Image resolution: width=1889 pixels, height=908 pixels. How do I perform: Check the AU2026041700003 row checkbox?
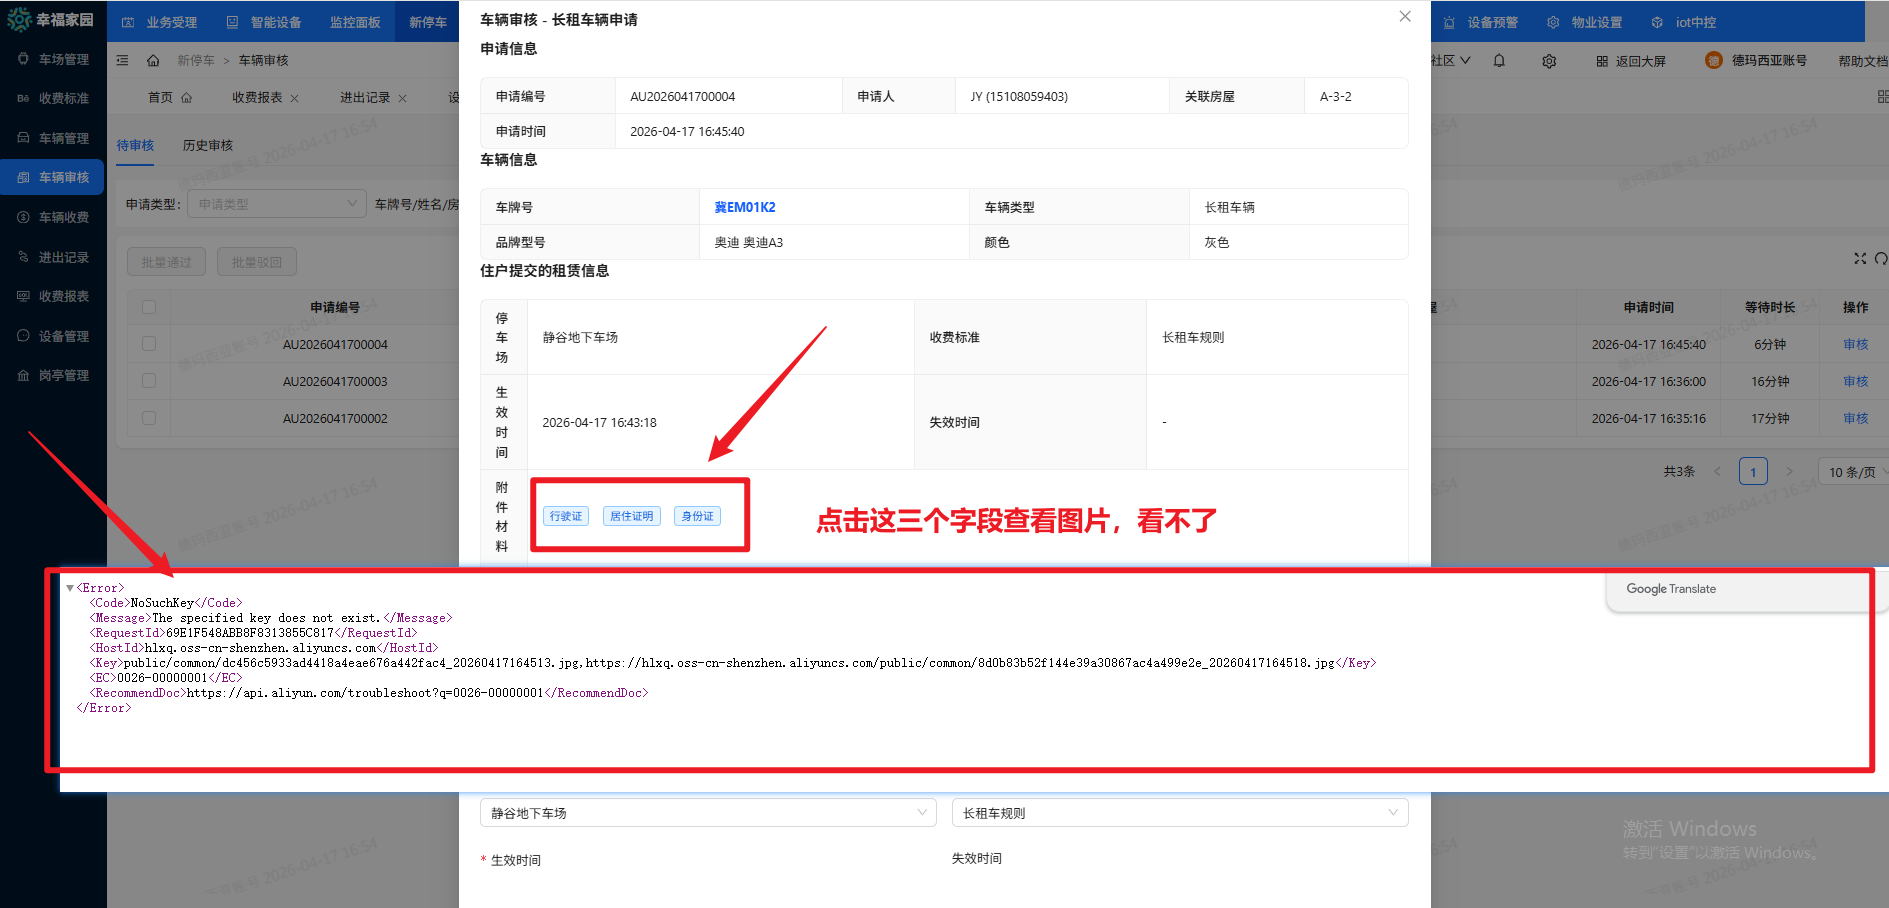148,381
